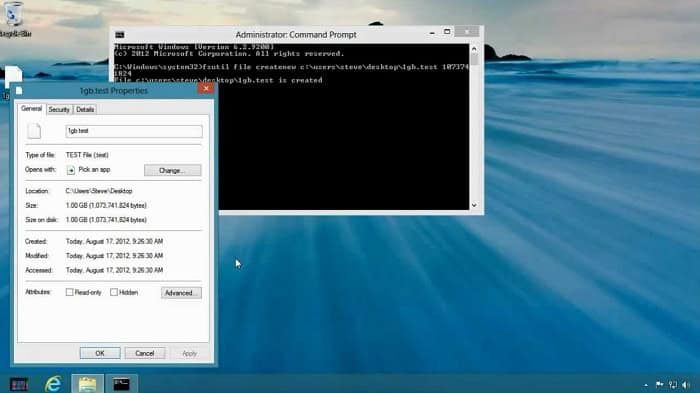
Task: Click the location path C:\Users\Steve\Desktop
Action: tap(99, 191)
